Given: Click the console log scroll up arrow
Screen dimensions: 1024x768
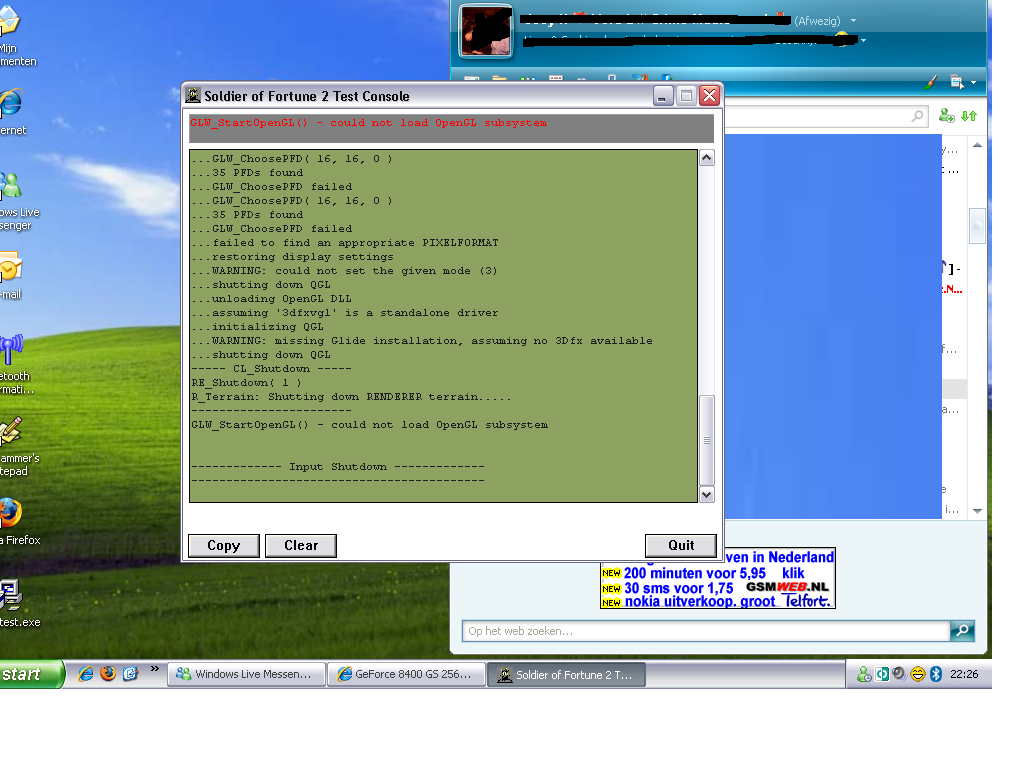Looking at the screenshot, I should click(707, 157).
